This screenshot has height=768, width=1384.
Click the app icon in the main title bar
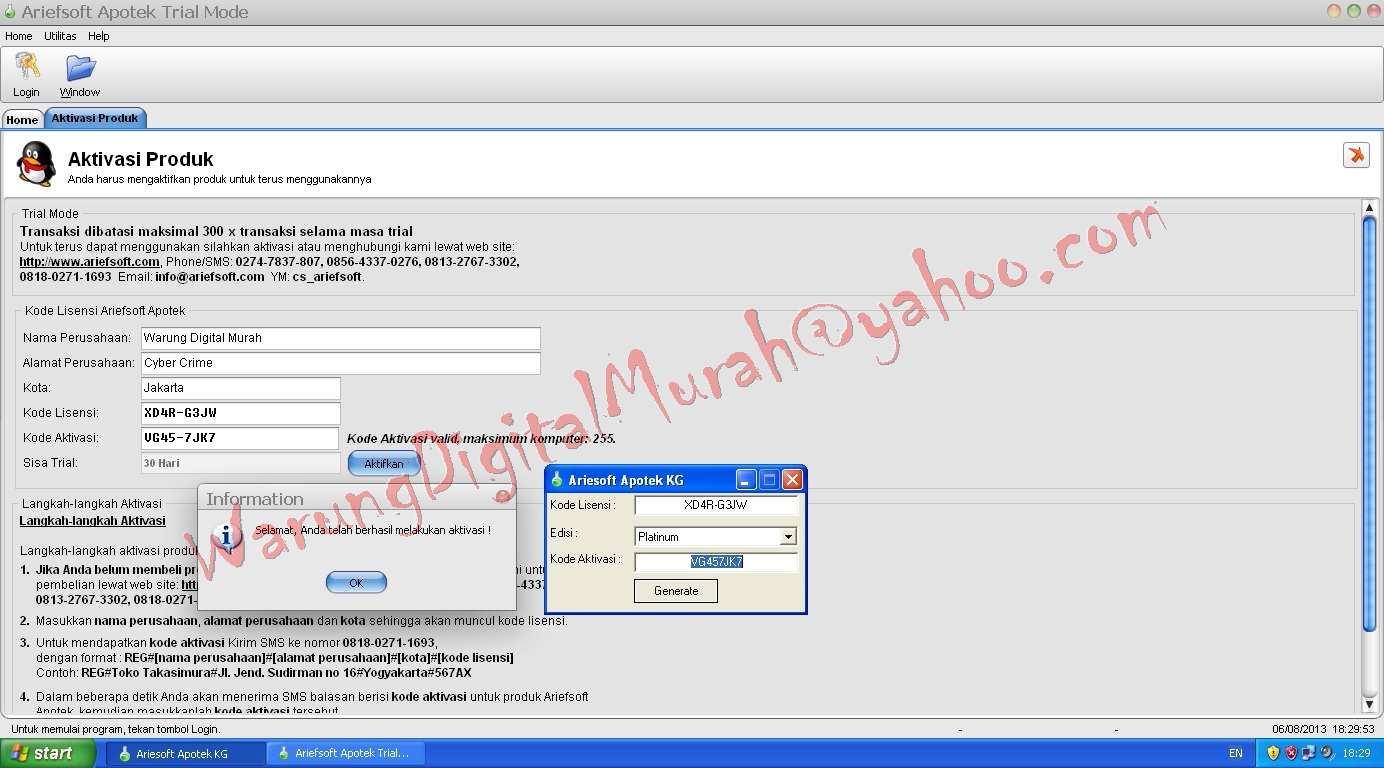pos(10,12)
